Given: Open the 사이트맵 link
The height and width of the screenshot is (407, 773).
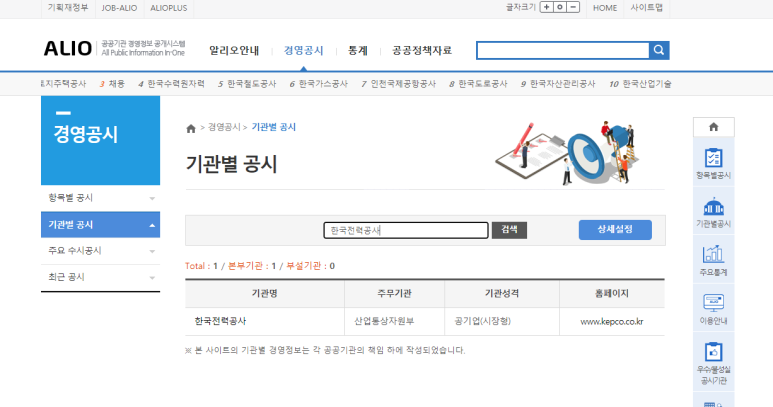Looking at the screenshot, I should tap(646, 8).
